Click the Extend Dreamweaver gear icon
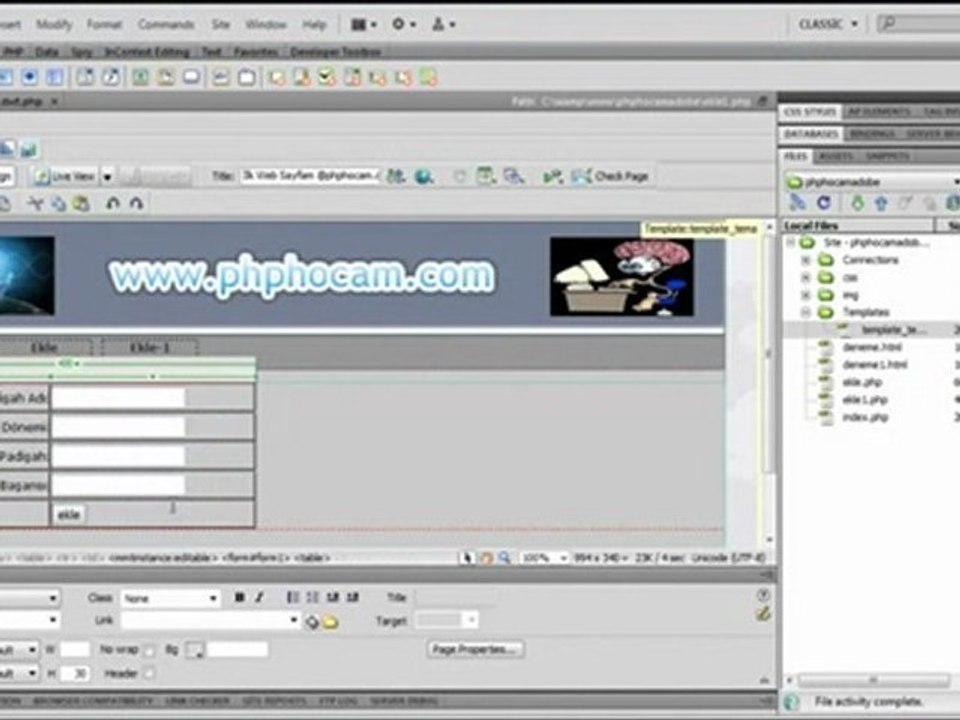Screen dimensions: 960x720 point(403,24)
